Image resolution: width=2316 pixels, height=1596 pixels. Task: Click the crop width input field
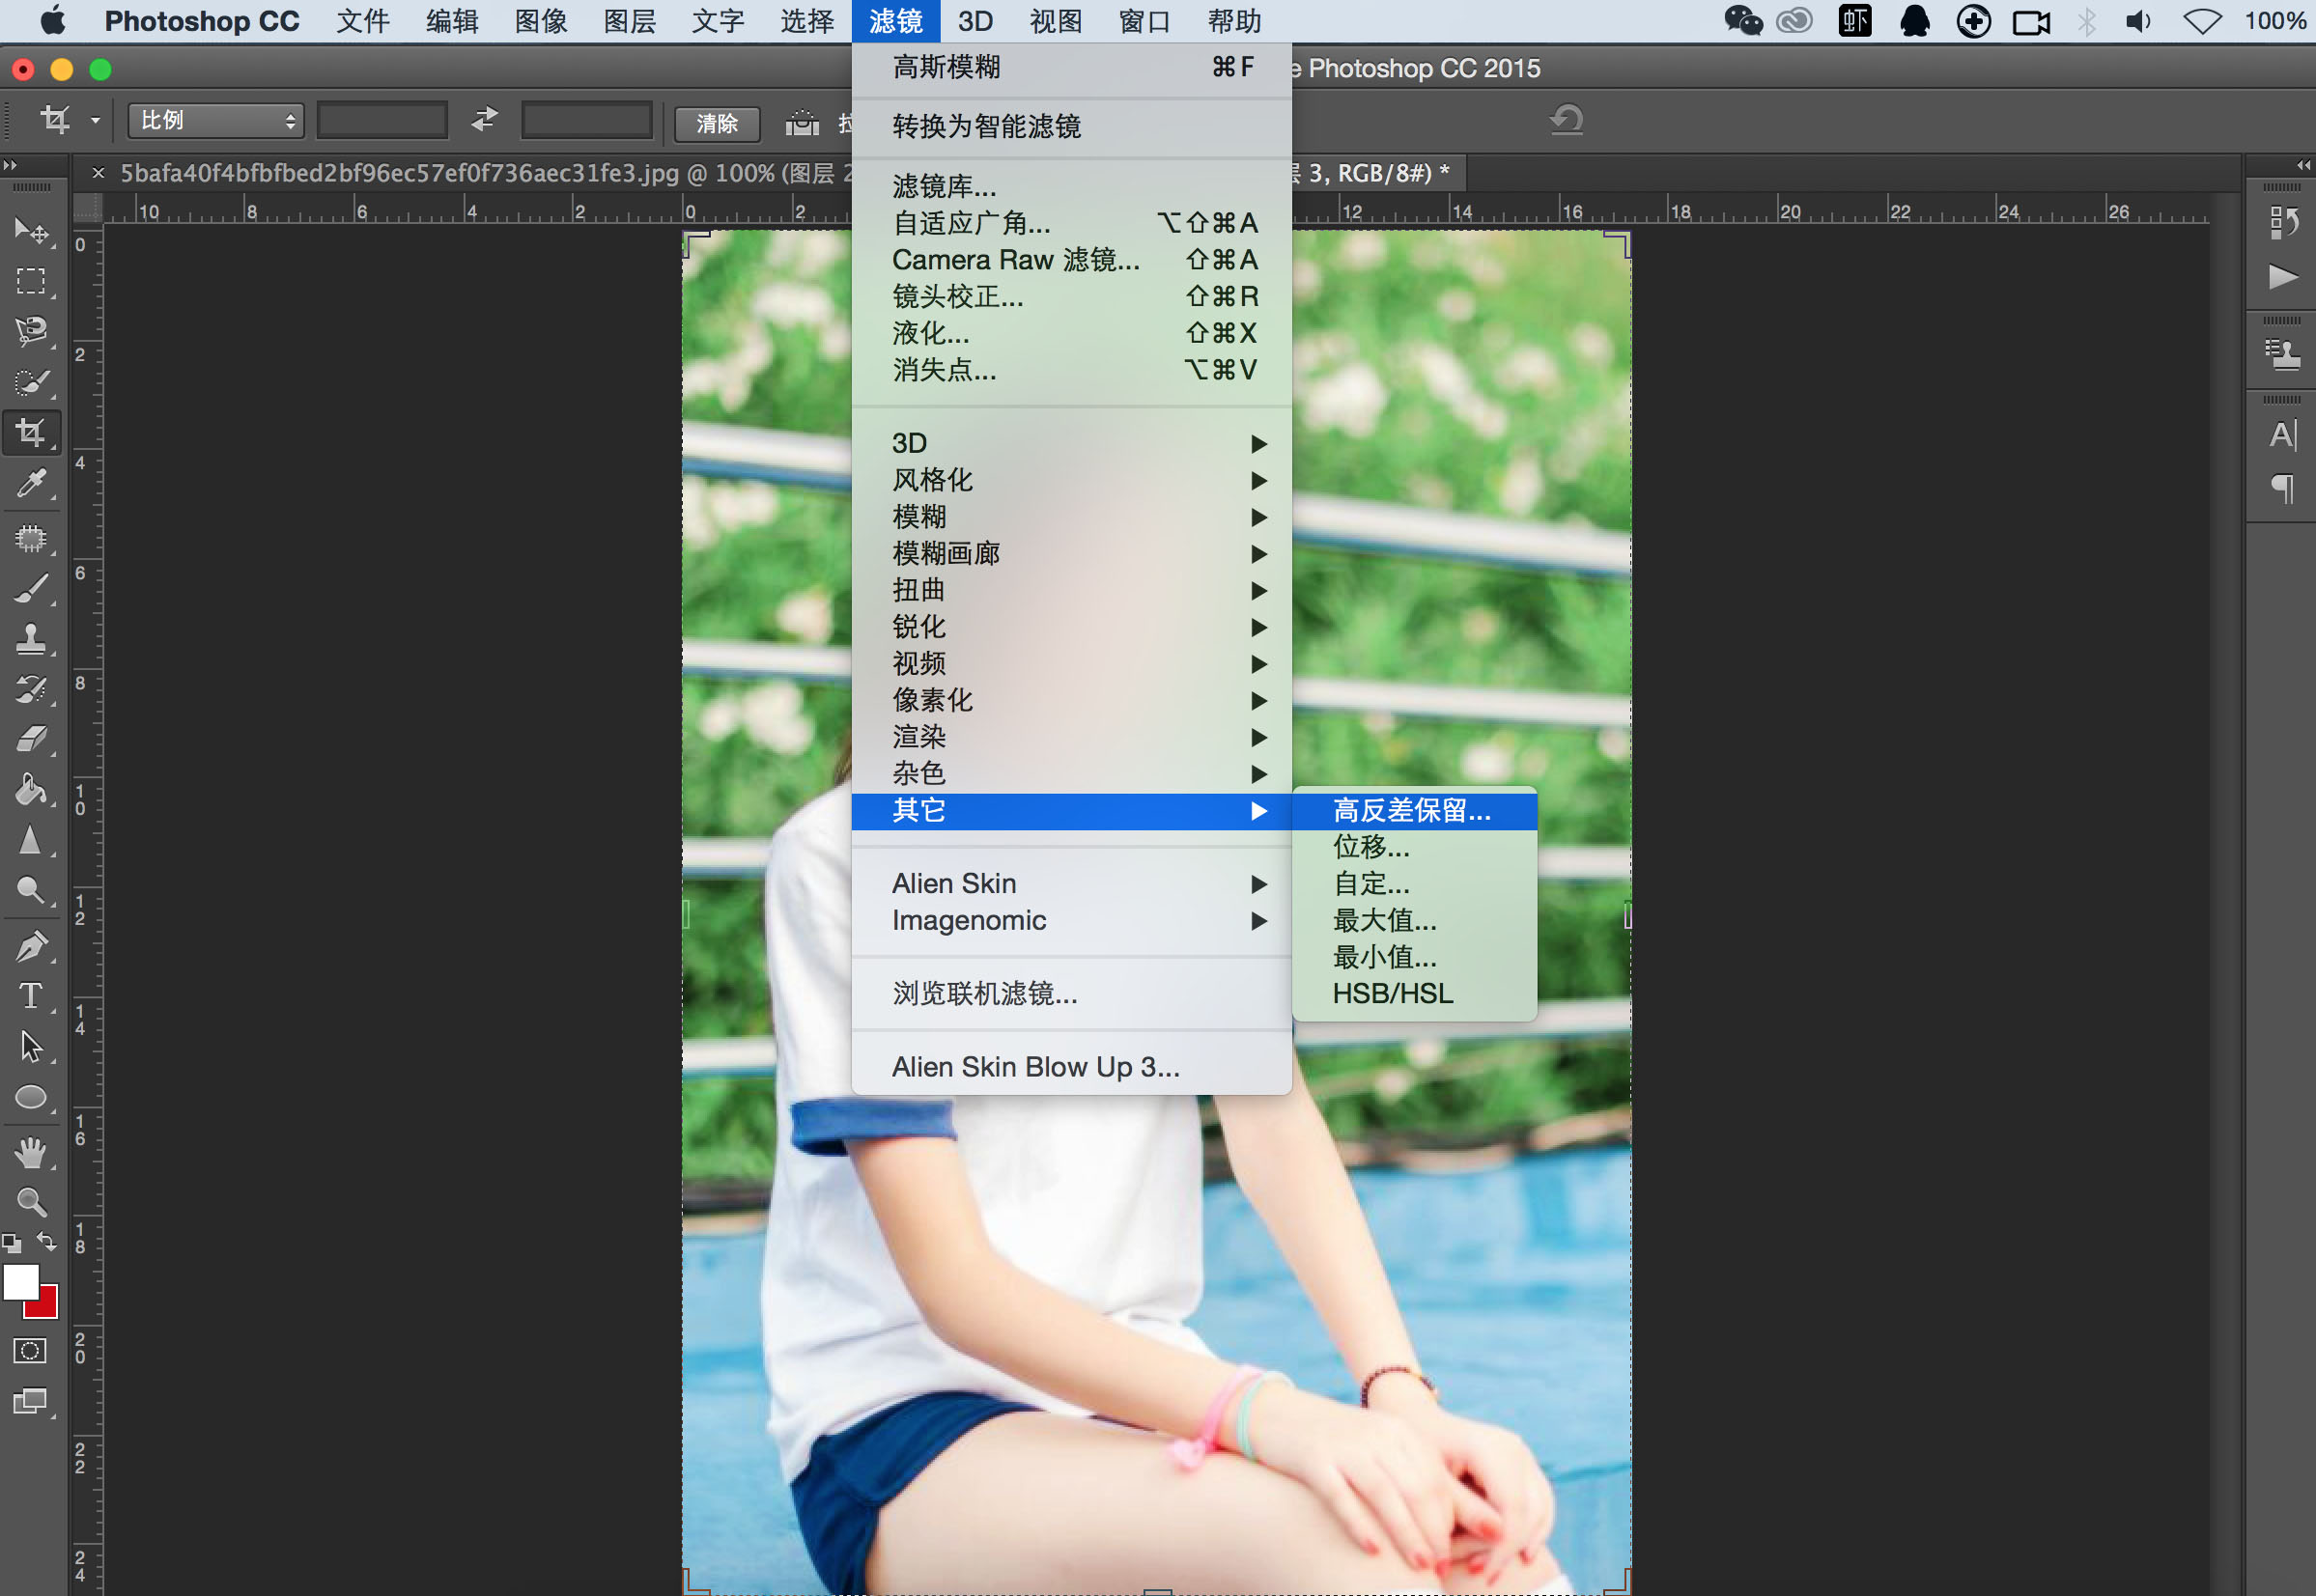click(x=382, y=121)
